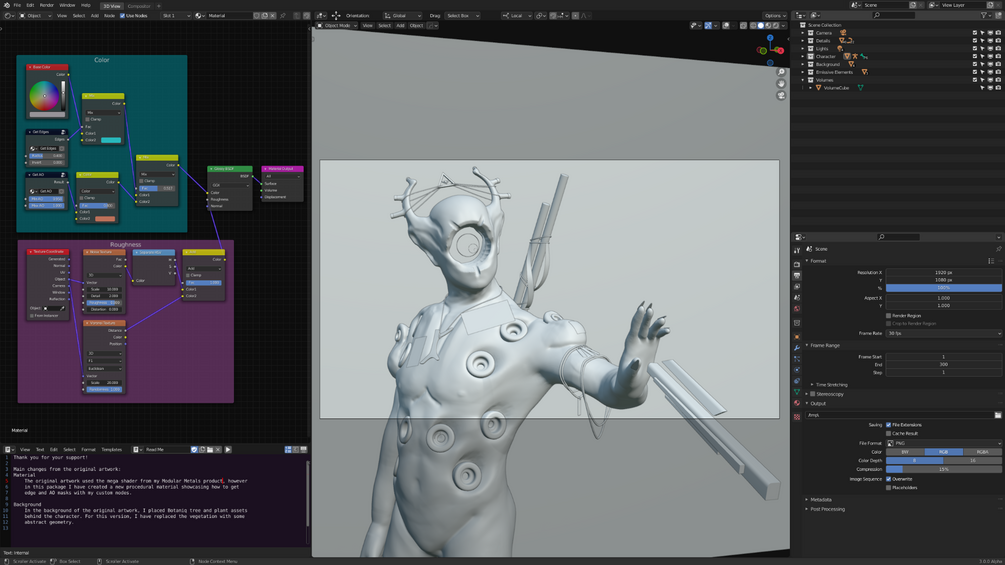
Task: Toggle viewport visibility for Background collection
Action: [990, 64]
